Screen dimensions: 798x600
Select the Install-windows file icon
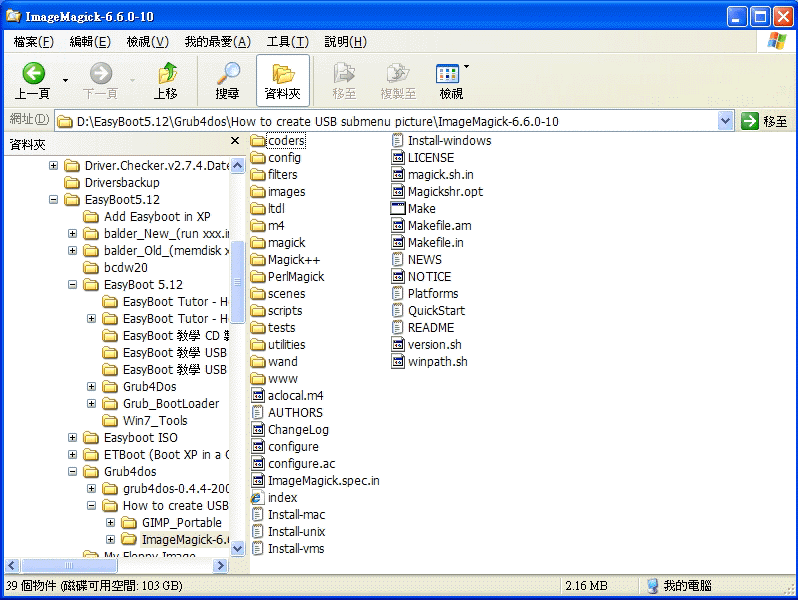(x=398, y=140)
